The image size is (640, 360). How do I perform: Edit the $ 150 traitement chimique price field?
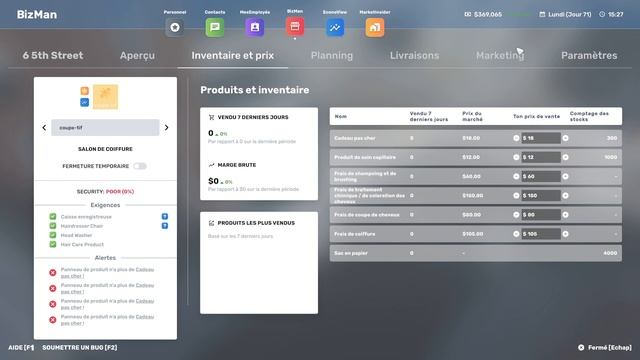tap(541, 196)
